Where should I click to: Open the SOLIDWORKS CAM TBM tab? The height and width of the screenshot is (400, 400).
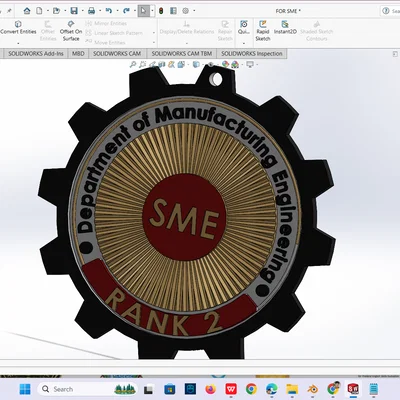tap(182, 53)
